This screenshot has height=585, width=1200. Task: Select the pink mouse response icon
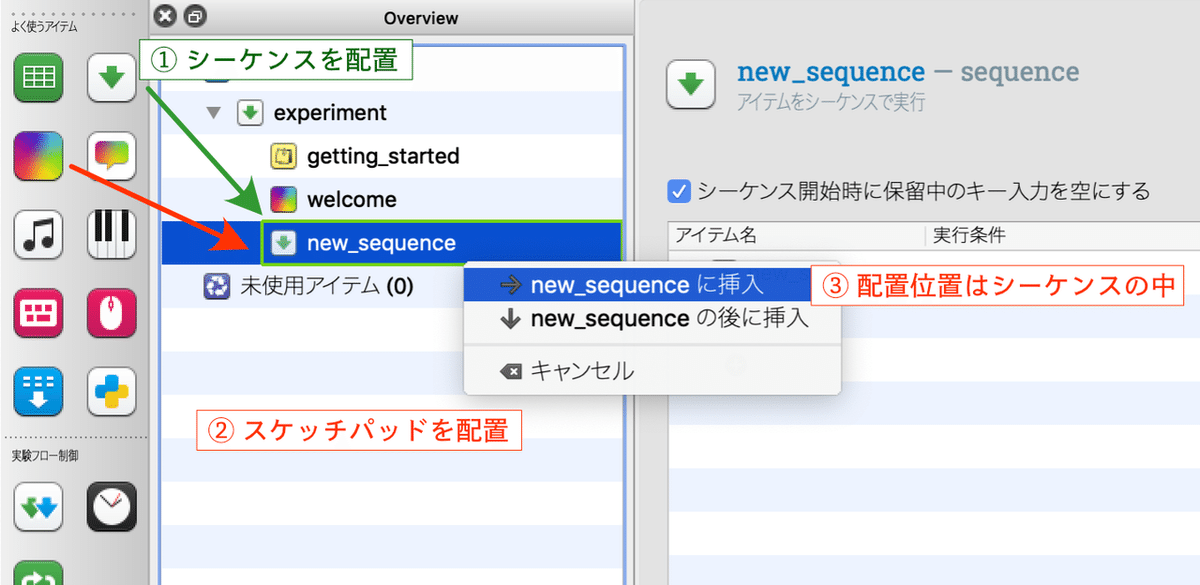[111, 314]
